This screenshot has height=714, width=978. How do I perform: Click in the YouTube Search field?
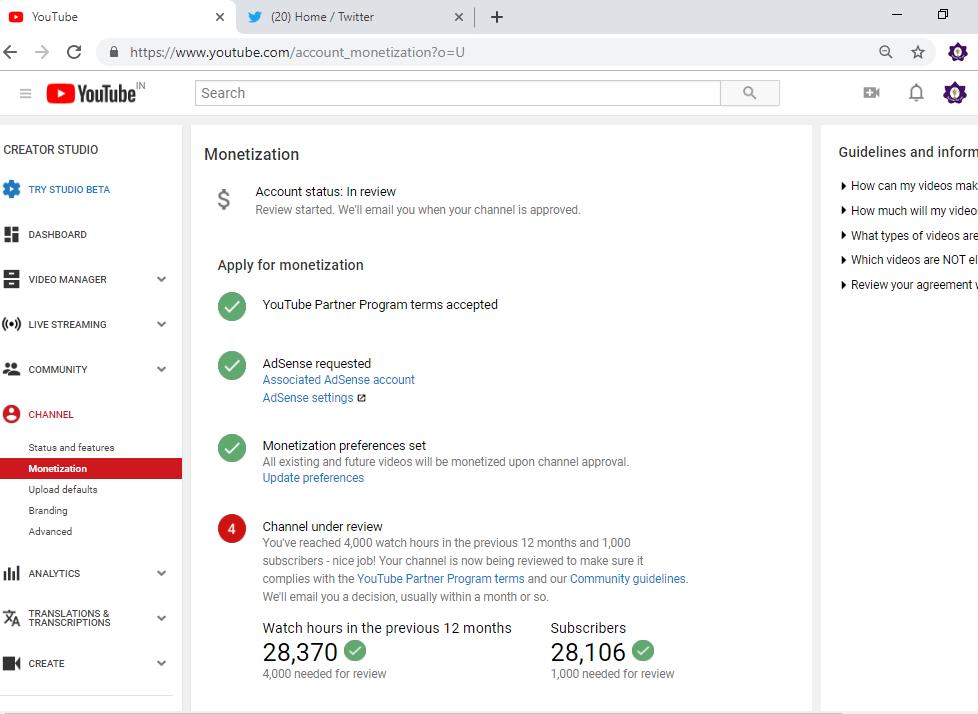[x=458, y=93]
